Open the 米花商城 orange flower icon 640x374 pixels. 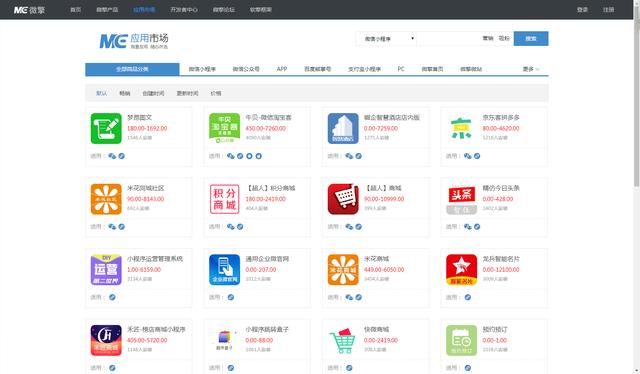(x=343, y=270)
